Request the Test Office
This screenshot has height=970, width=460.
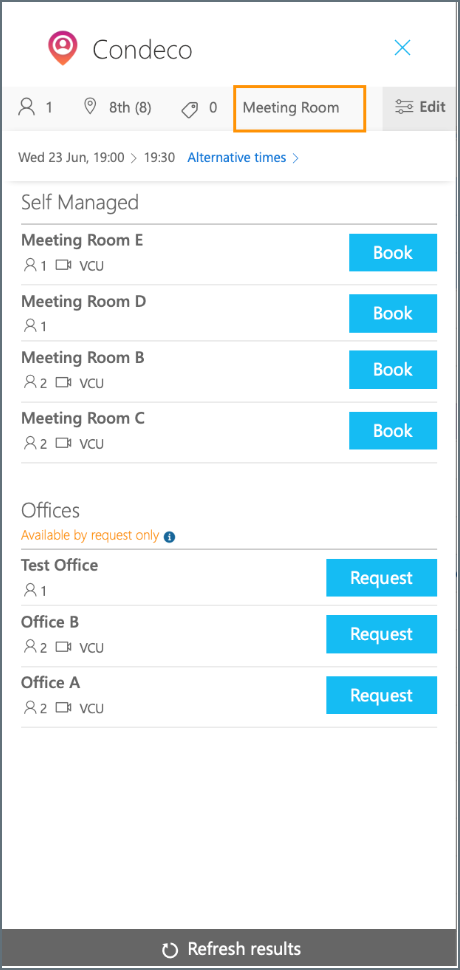point(381,578)
